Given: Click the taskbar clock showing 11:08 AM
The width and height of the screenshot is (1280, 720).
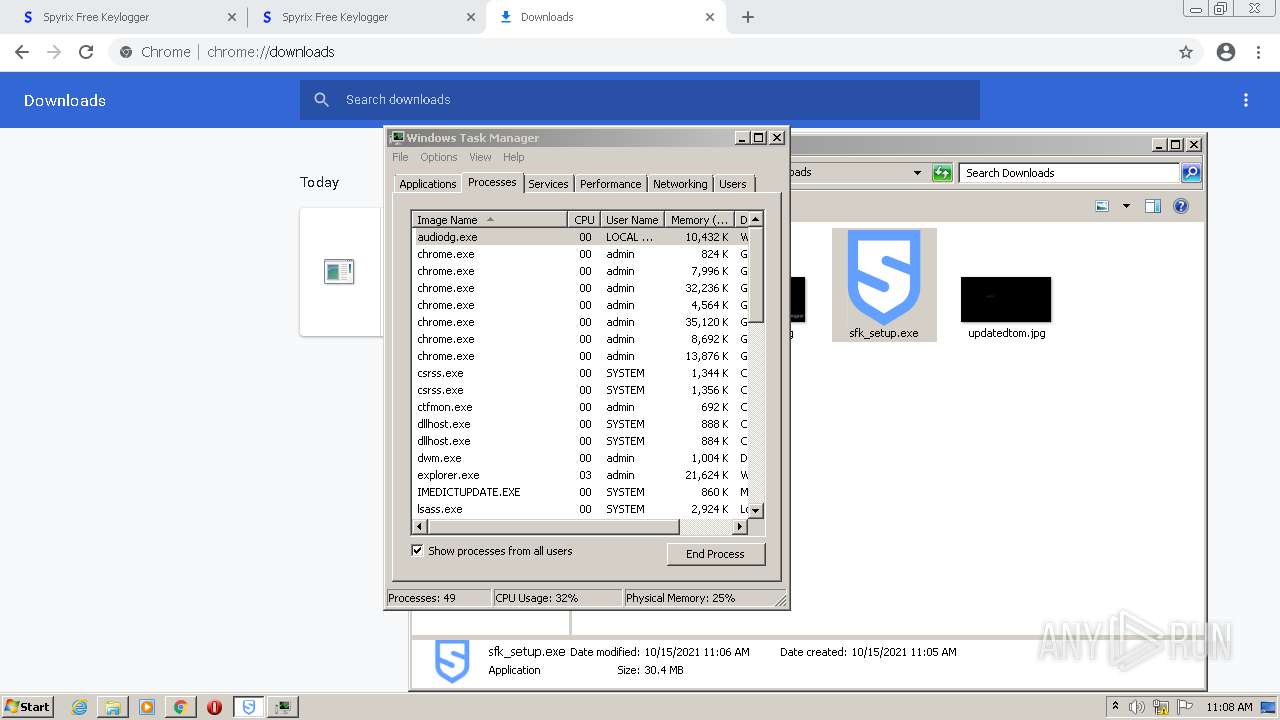Looking at the screenshot, I should click(1229, 707).
